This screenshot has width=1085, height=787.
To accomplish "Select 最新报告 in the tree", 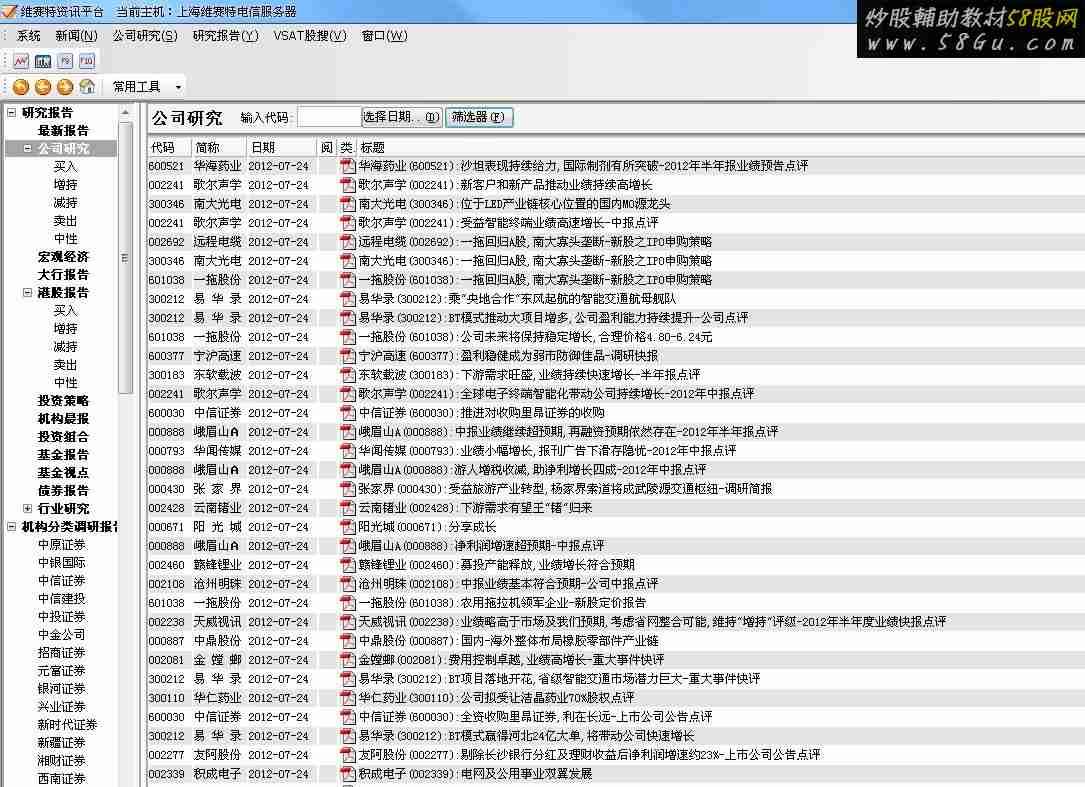I will point(63,130).
